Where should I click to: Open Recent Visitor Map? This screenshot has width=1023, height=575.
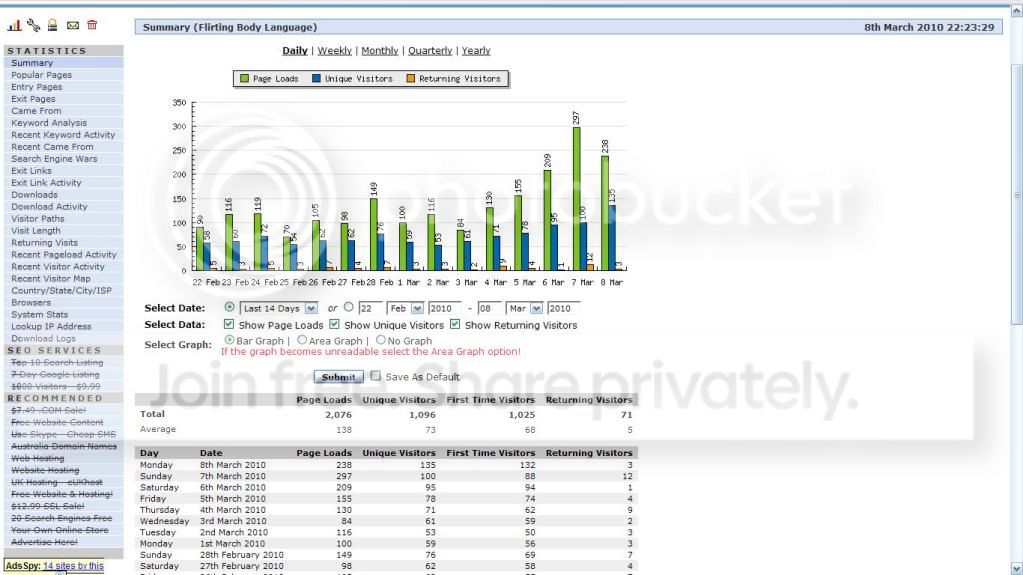(x=51, y=279)
